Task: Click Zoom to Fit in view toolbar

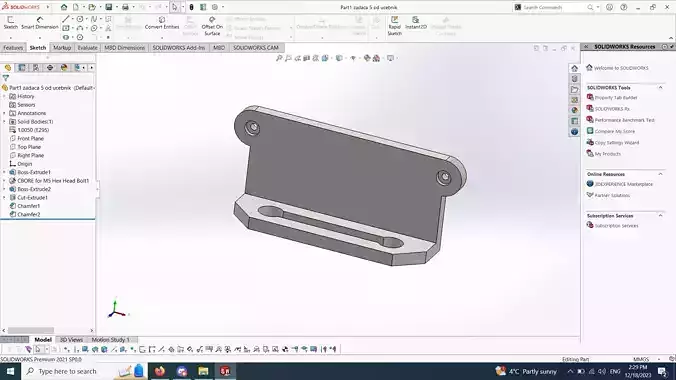Action: click(x=279, y=58)
